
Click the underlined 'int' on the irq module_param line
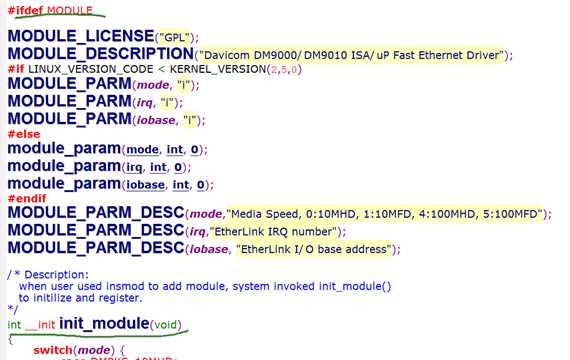158,167
